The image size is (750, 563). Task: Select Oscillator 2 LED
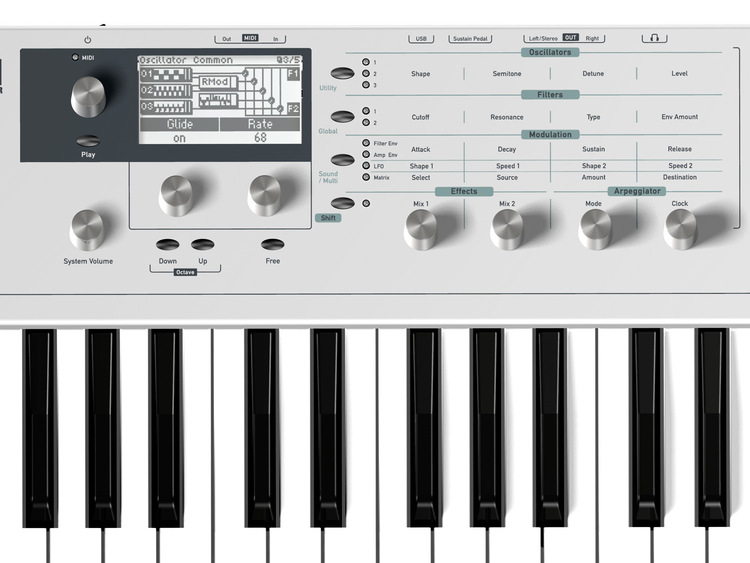coord(366,73)
